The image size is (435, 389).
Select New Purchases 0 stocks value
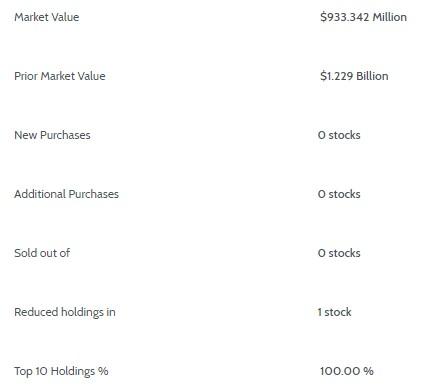coord(339,135)
